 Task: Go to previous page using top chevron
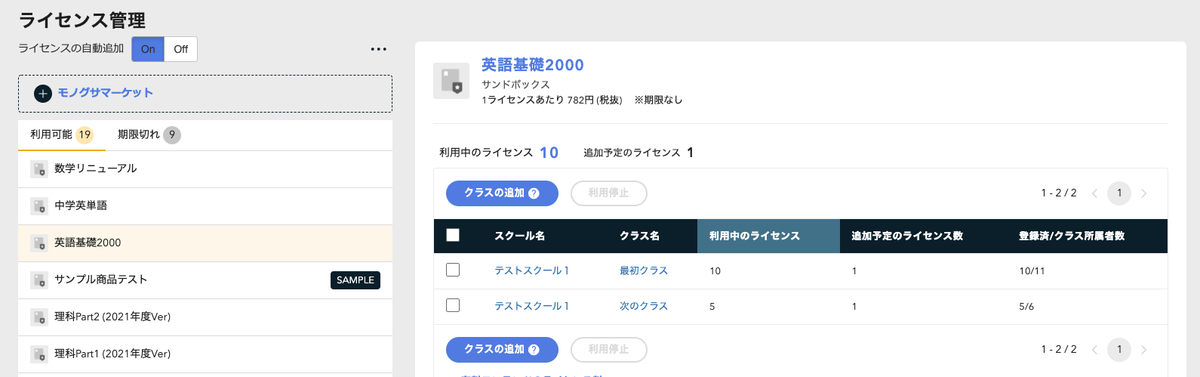point(1095,193)
